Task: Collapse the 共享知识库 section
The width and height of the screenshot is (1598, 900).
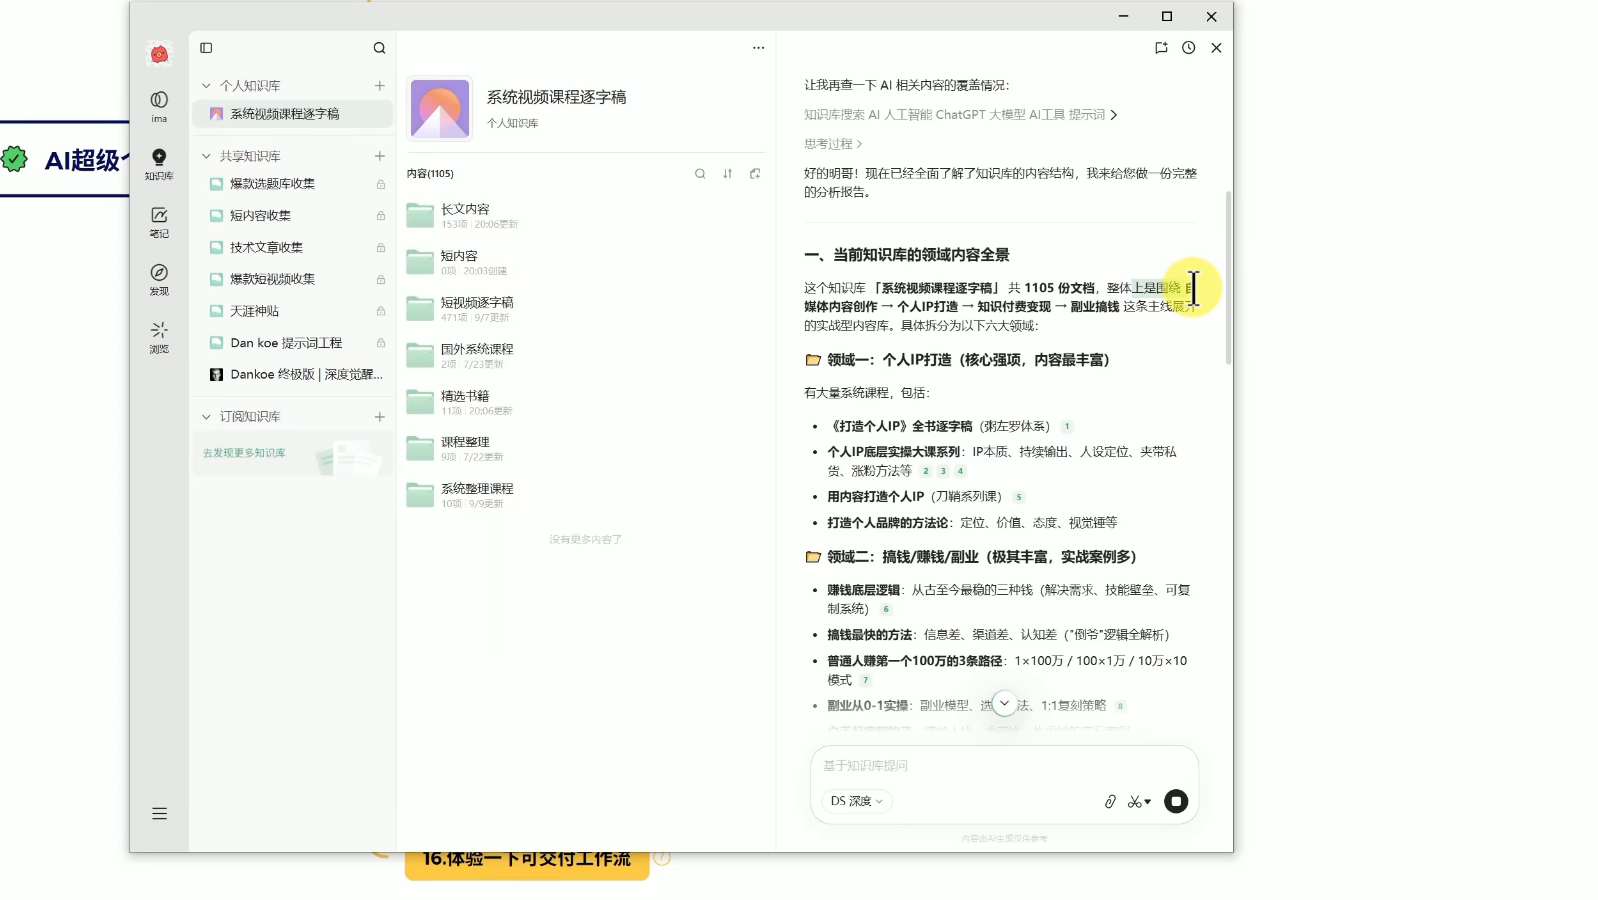Action: tap(206, 156)
